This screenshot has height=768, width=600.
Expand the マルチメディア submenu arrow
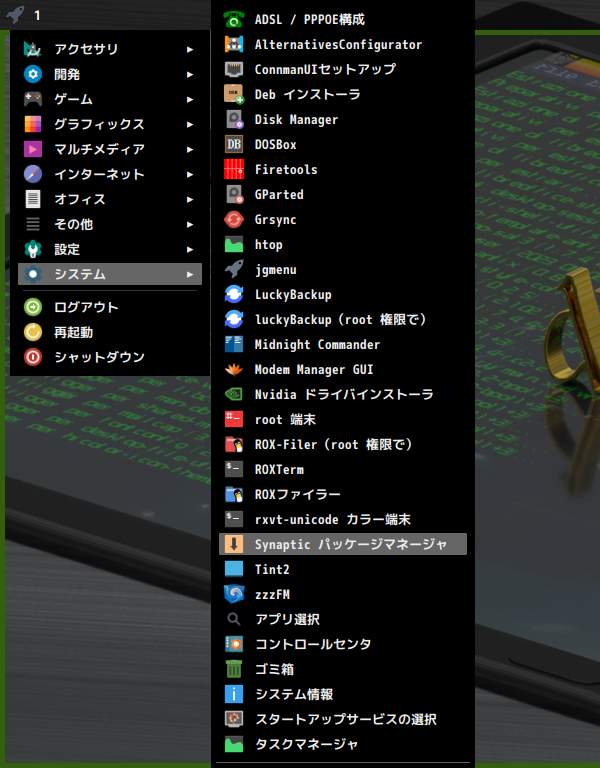190,149
